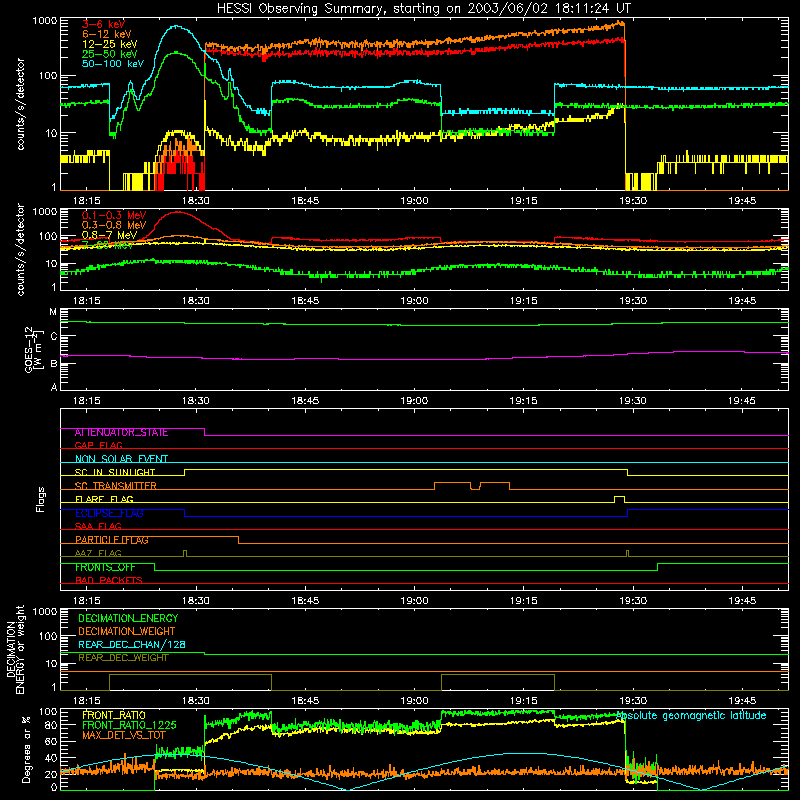The height and width of the screenshot is (800, 800).
Task: Click the C class tick on GOES axis
Action: [54, 337]
